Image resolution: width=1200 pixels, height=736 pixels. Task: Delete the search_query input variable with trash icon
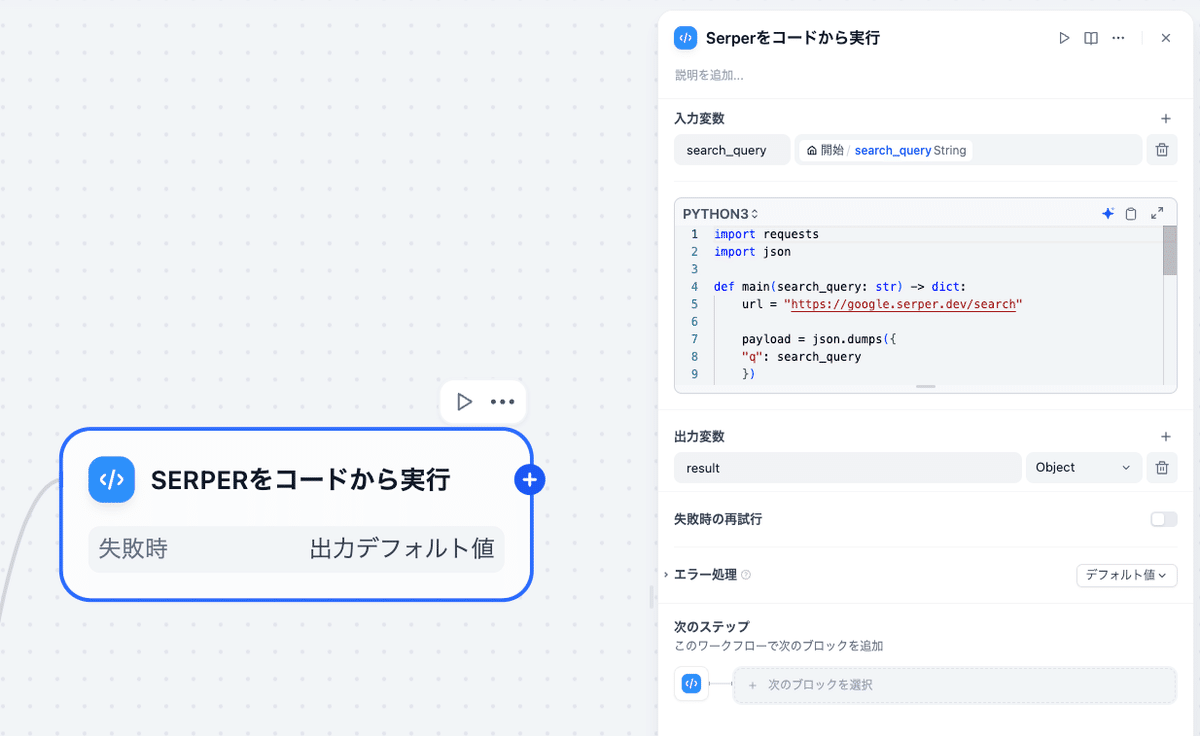coord(1161,149)
